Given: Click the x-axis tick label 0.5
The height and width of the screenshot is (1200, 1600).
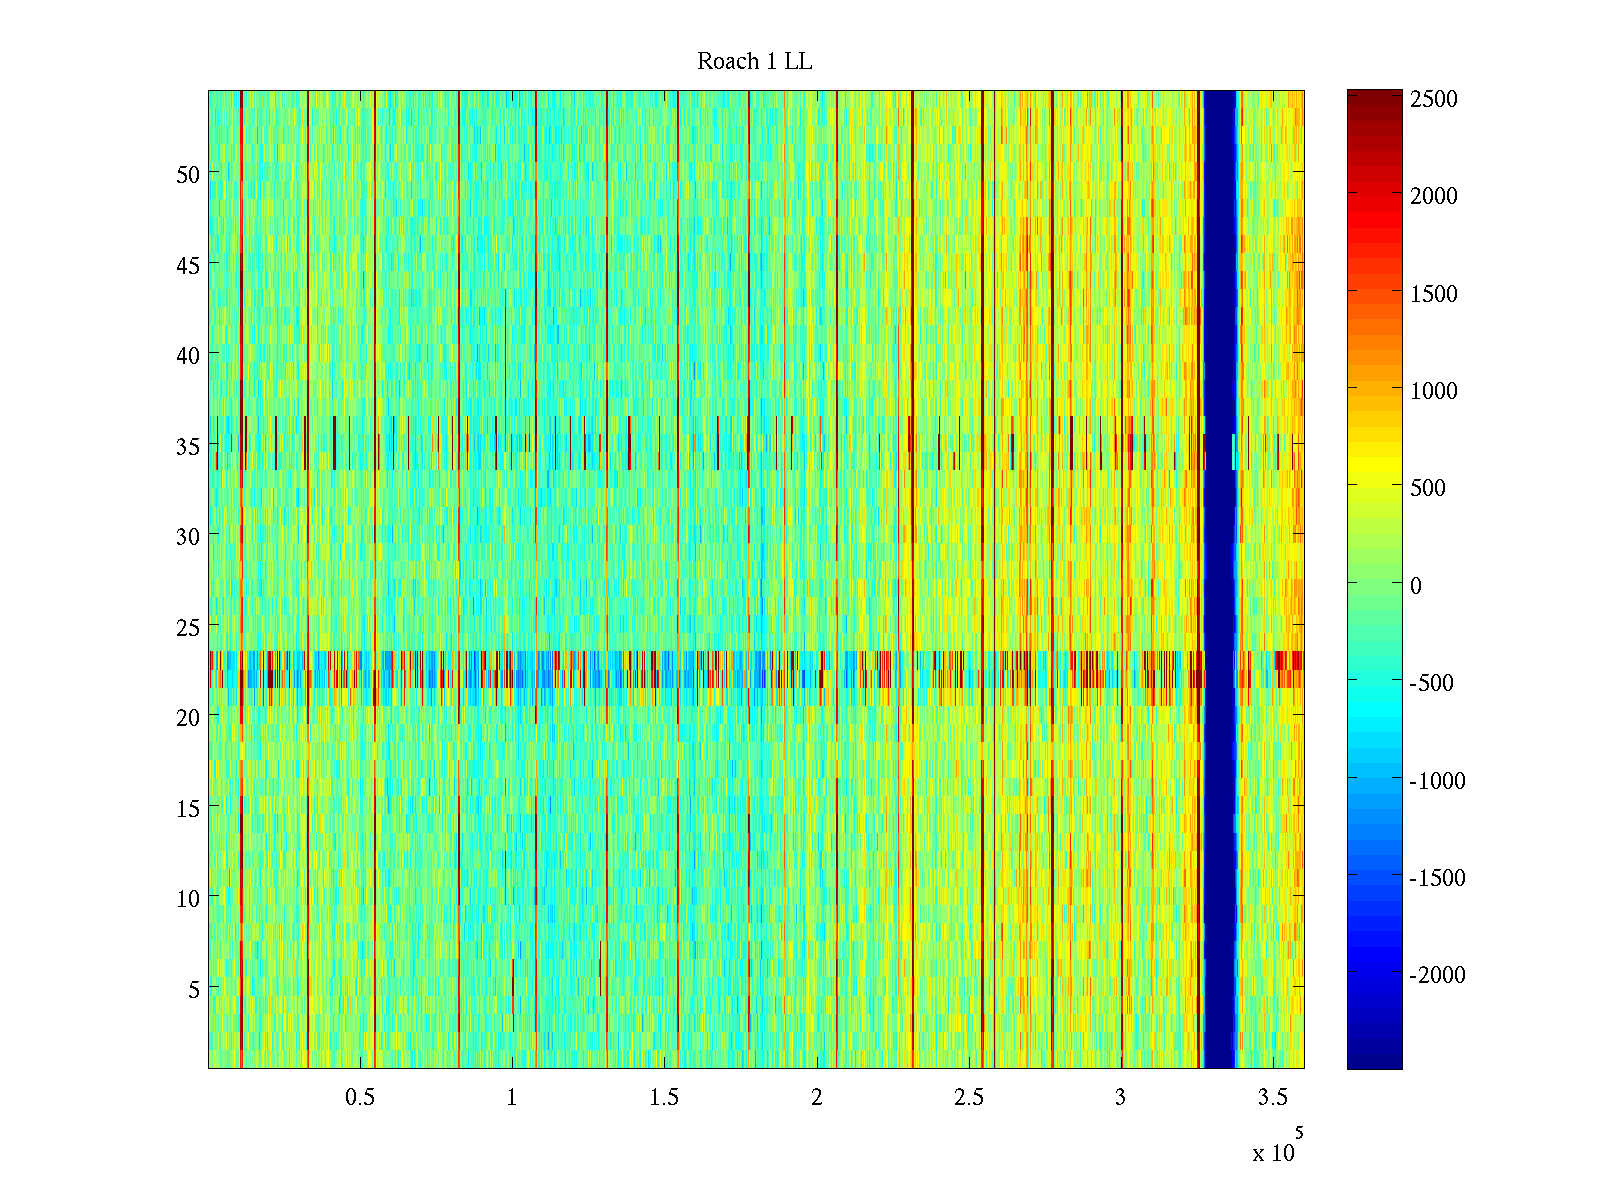Looking at the screenshot, I should click(360, 1098).
